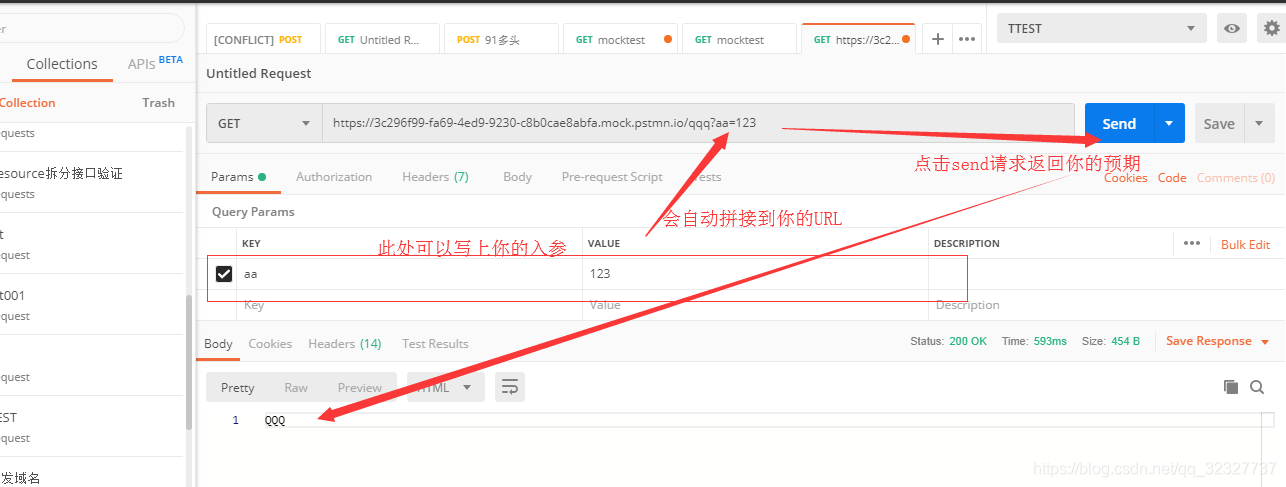1286x487 pixels.
Task: Click the Send button
Action: click(1119, 124)
